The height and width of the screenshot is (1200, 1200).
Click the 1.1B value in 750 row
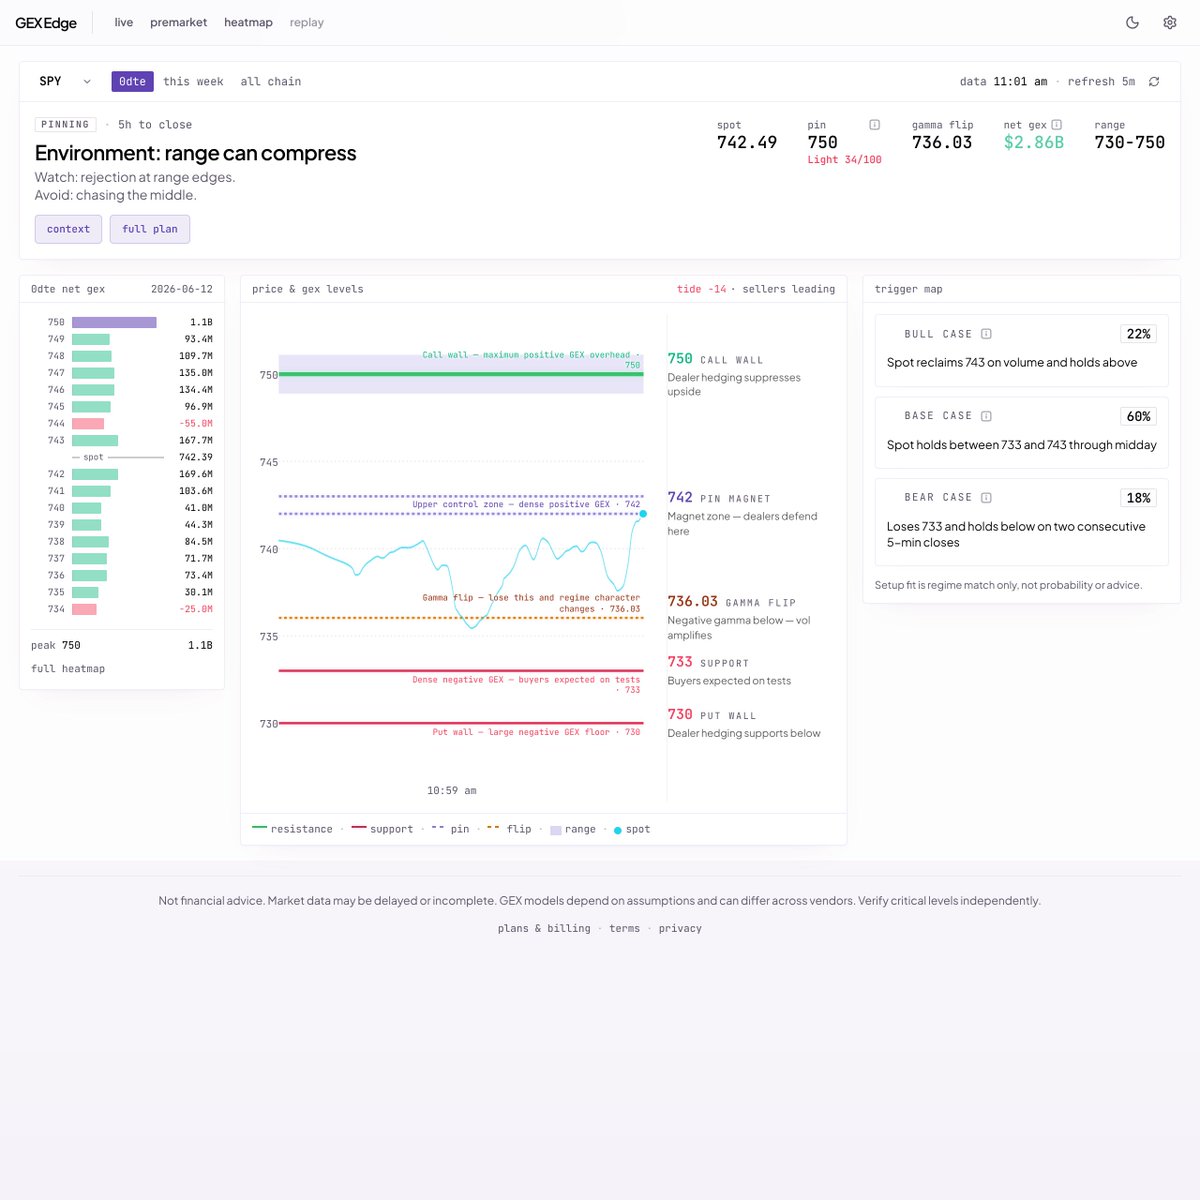(x=201, y=322)
